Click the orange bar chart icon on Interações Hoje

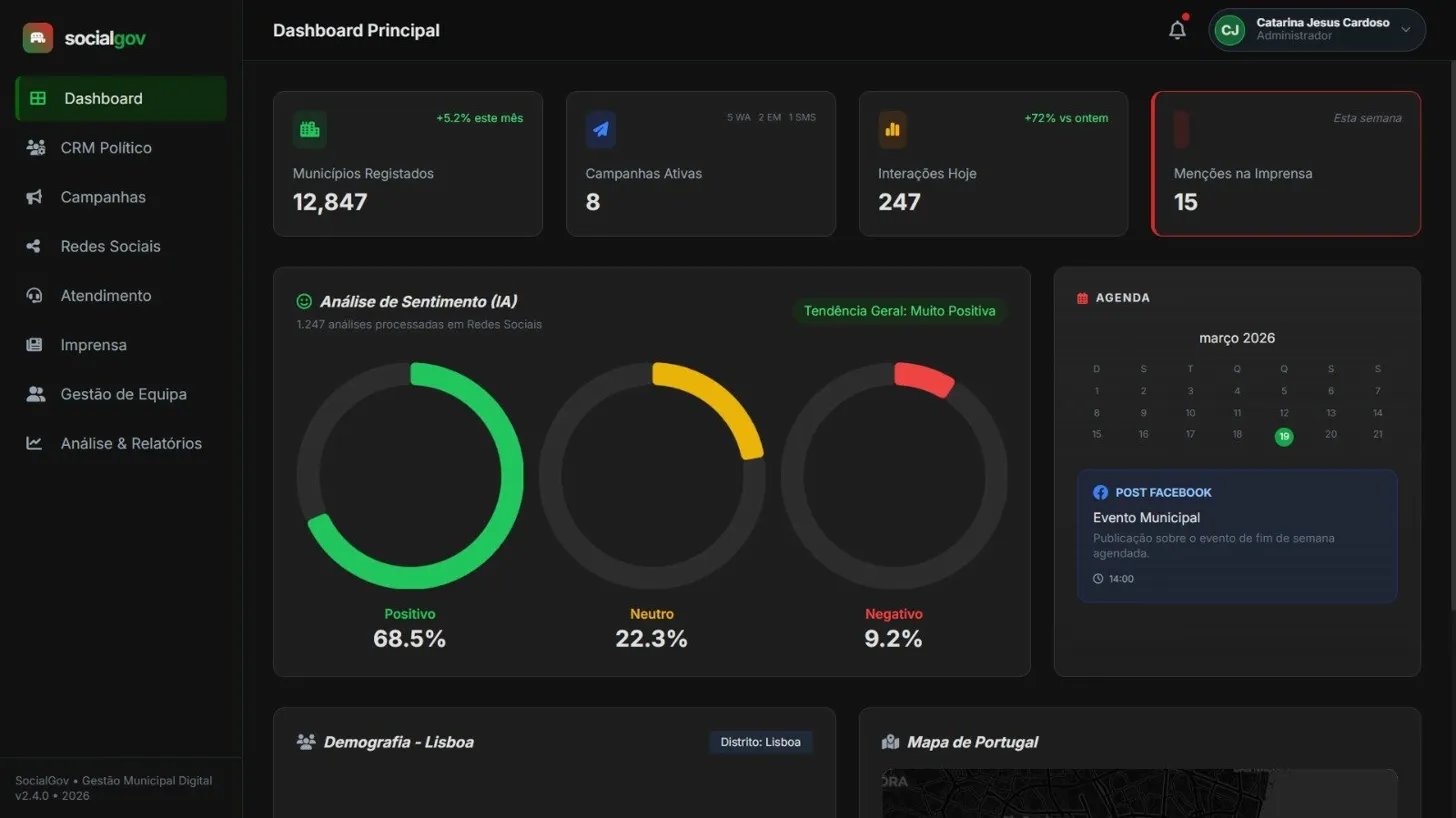coord(892,129)
